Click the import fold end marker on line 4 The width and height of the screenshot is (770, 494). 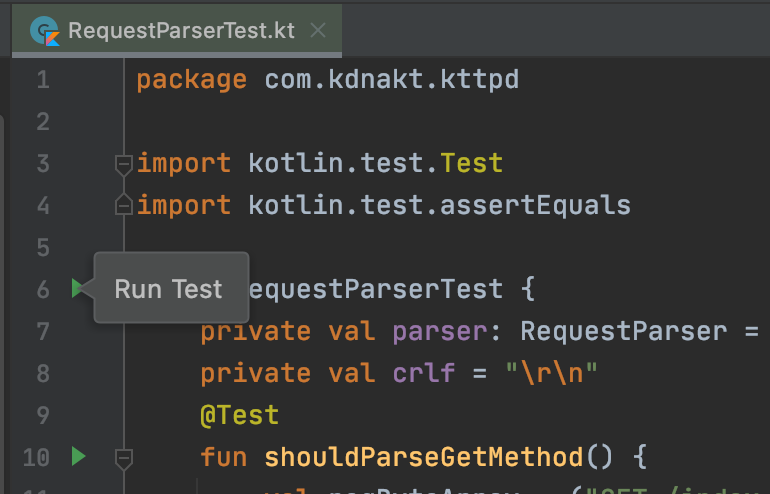point(124,204)
